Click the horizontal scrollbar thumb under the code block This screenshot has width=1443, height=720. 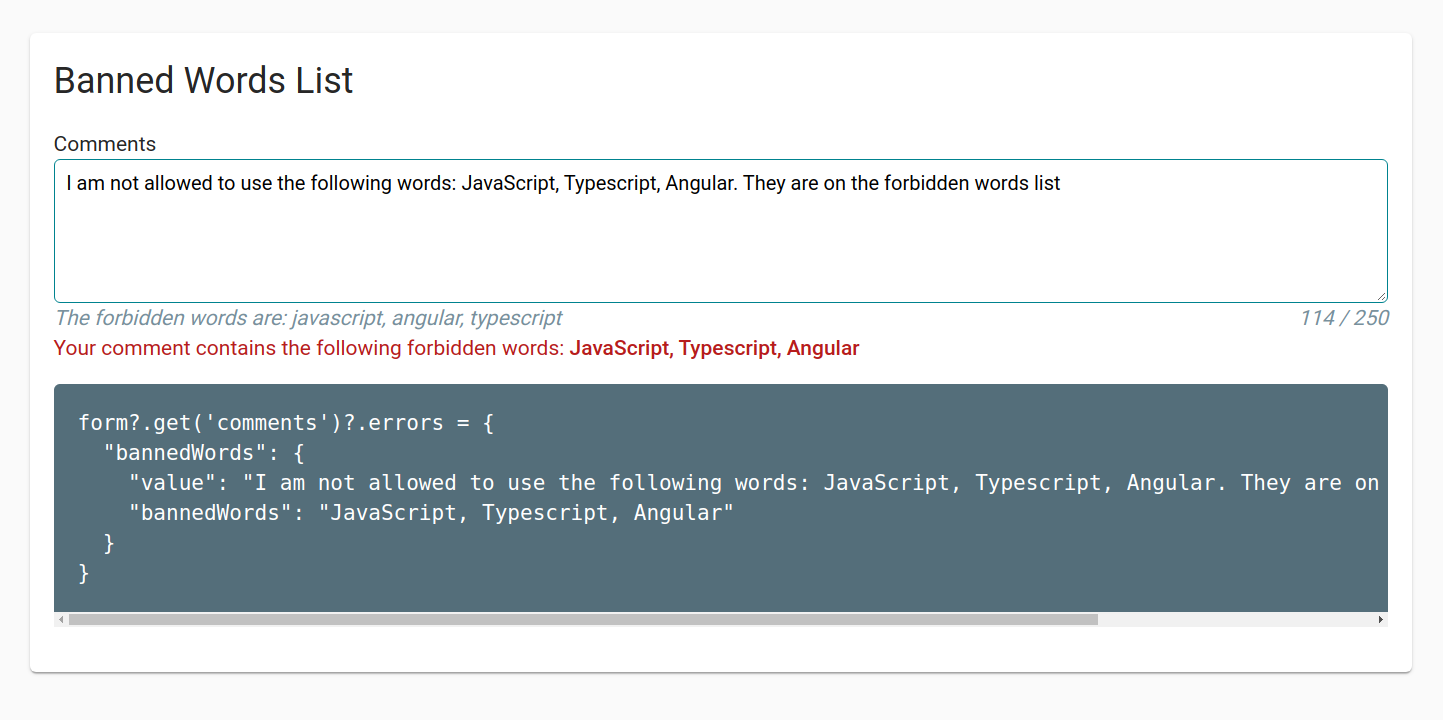coord(583,620)
